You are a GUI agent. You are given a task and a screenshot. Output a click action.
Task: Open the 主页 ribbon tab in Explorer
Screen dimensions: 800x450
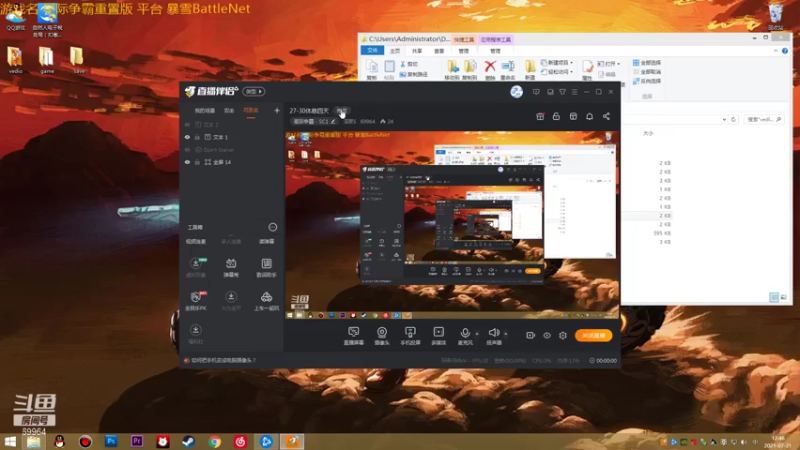[395, 51]
